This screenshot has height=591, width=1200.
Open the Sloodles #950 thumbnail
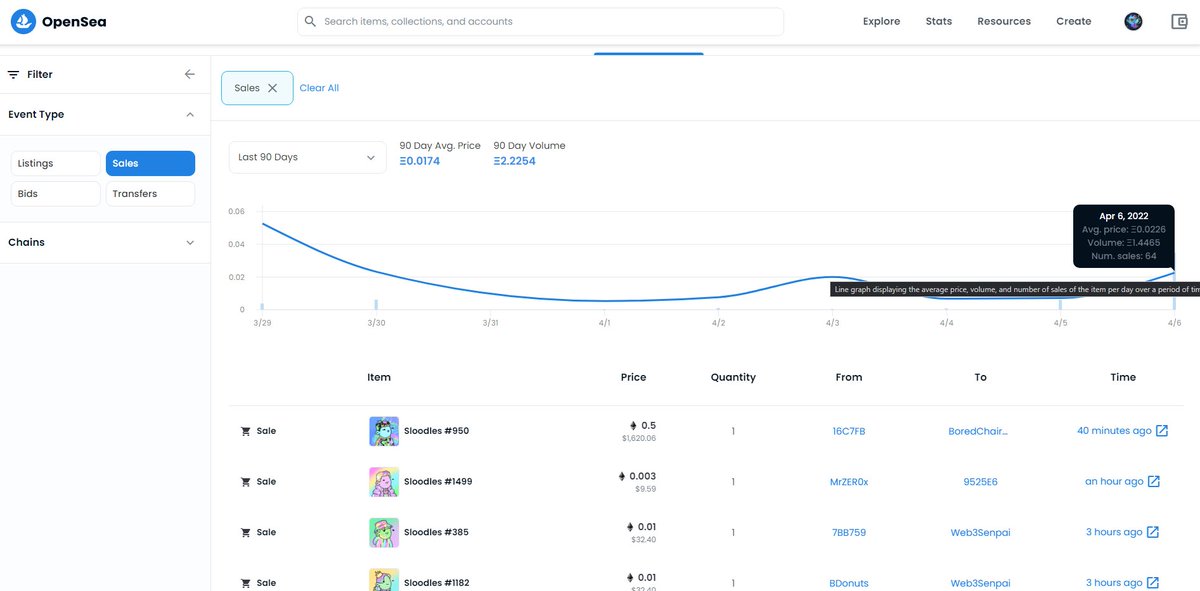tap(384, 431)
